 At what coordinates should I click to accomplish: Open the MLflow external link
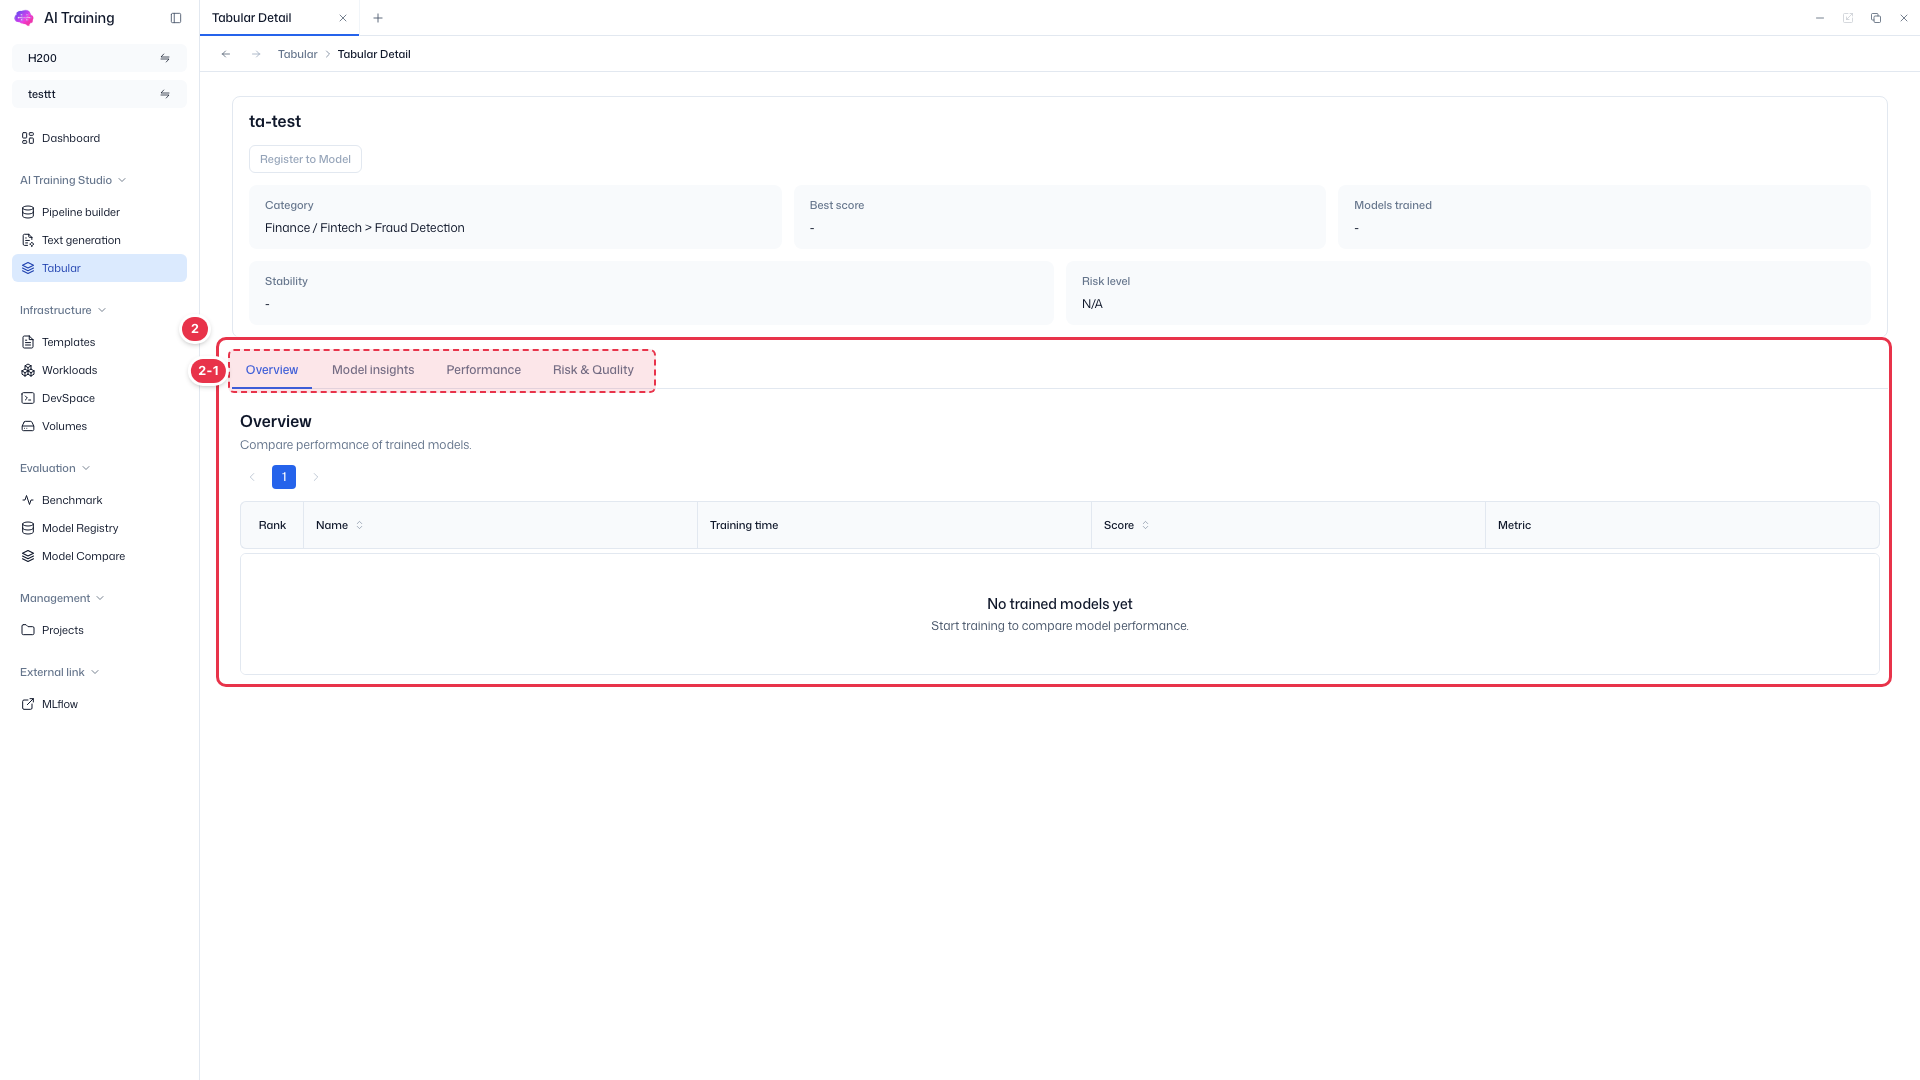click(99, 704)
